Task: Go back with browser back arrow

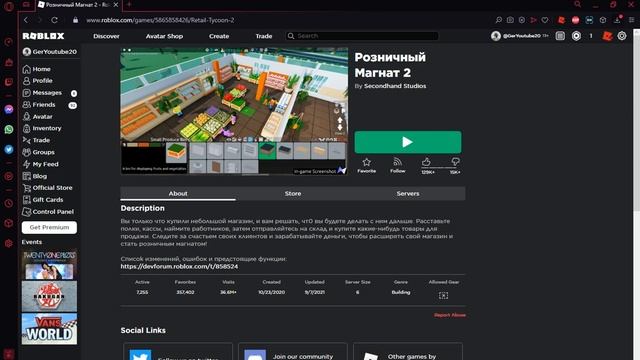Action: pos(26,20)
